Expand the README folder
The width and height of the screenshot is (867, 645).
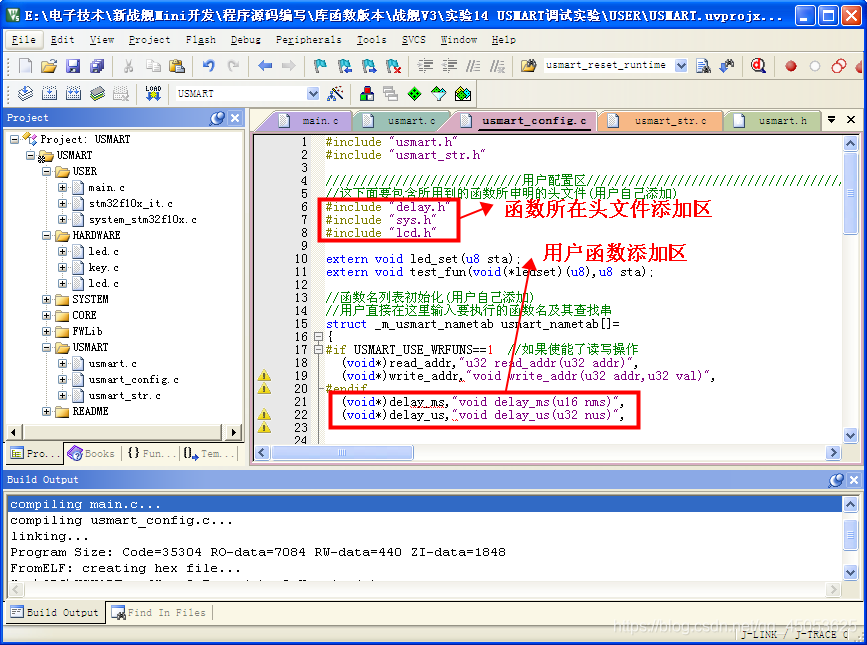point(46,412)
